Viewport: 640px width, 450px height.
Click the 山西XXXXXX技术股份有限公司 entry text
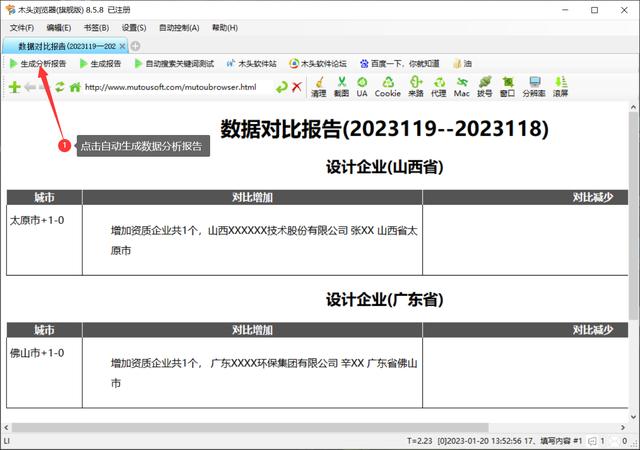point(278,231)
